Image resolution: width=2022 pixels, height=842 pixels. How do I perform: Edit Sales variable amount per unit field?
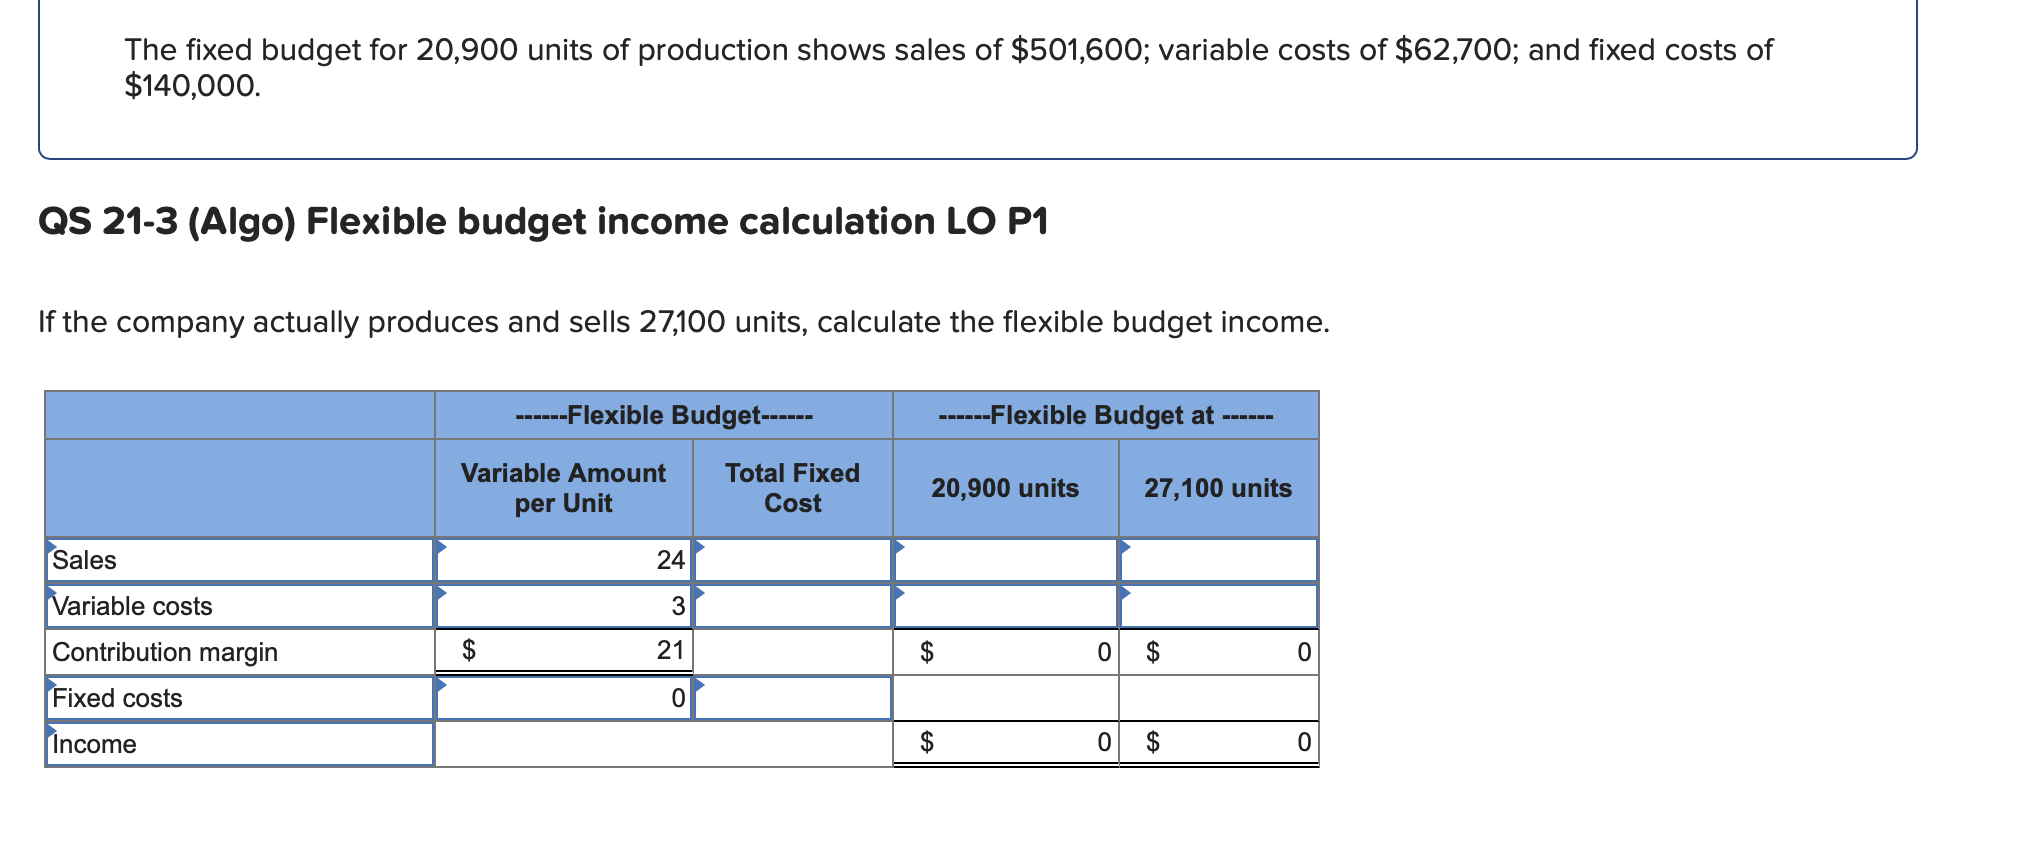564,560
